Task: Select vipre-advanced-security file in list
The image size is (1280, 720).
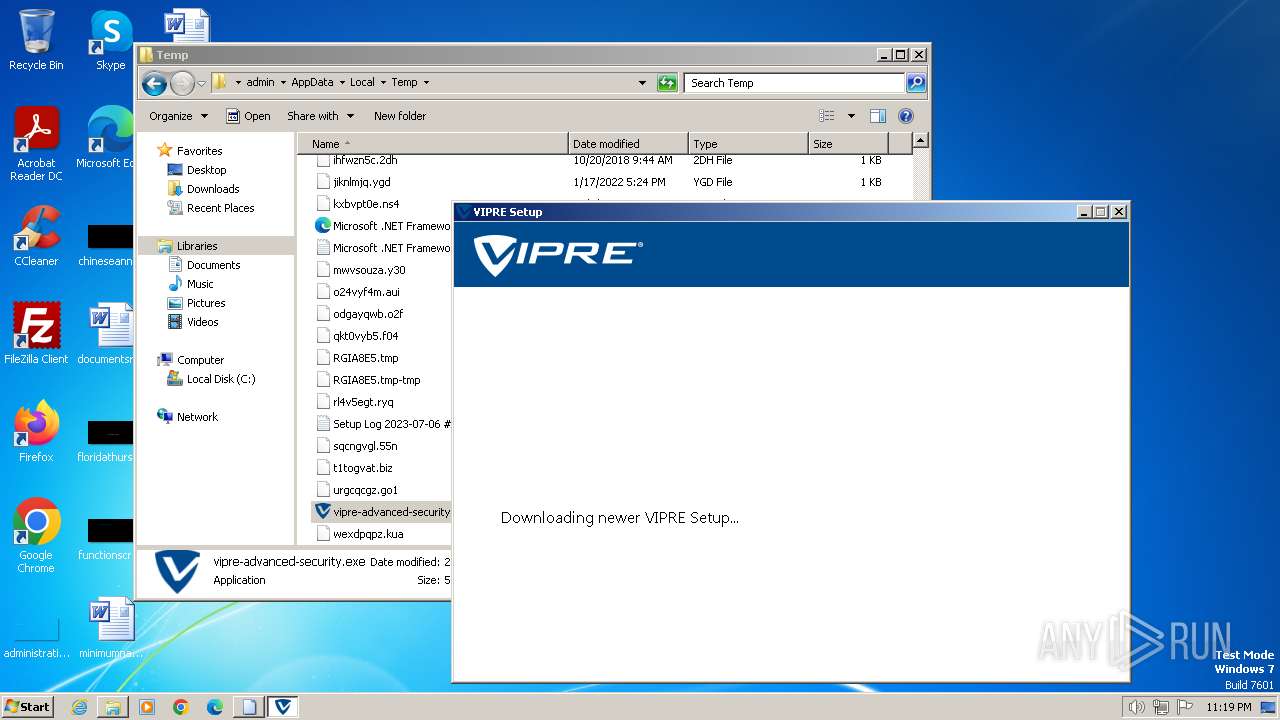Action: pos(382,512)
